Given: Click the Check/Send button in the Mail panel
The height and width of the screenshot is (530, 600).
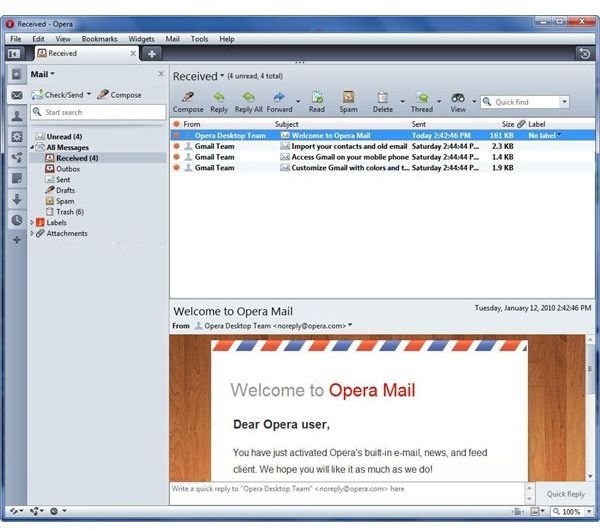Looking at the screenshot, I should tap(58, 95).
